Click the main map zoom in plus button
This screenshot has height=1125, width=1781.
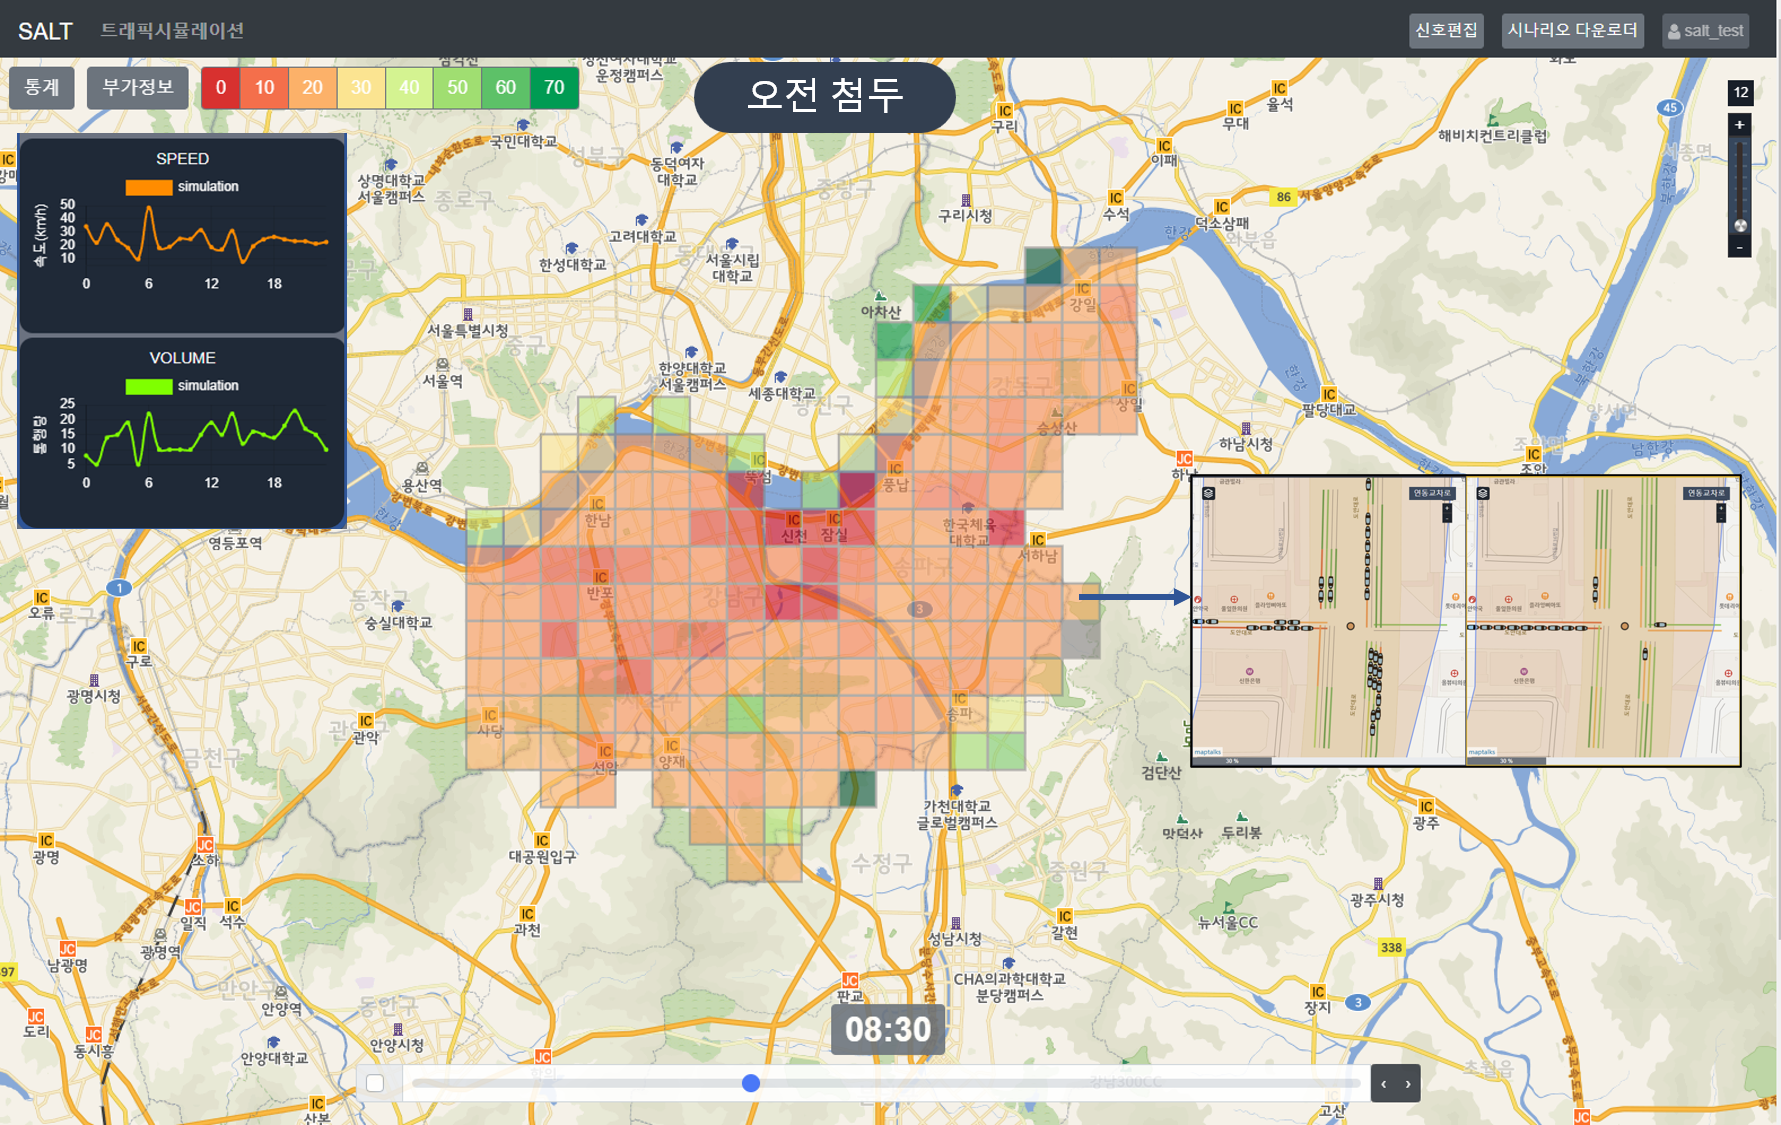[x=1739, y=125]
